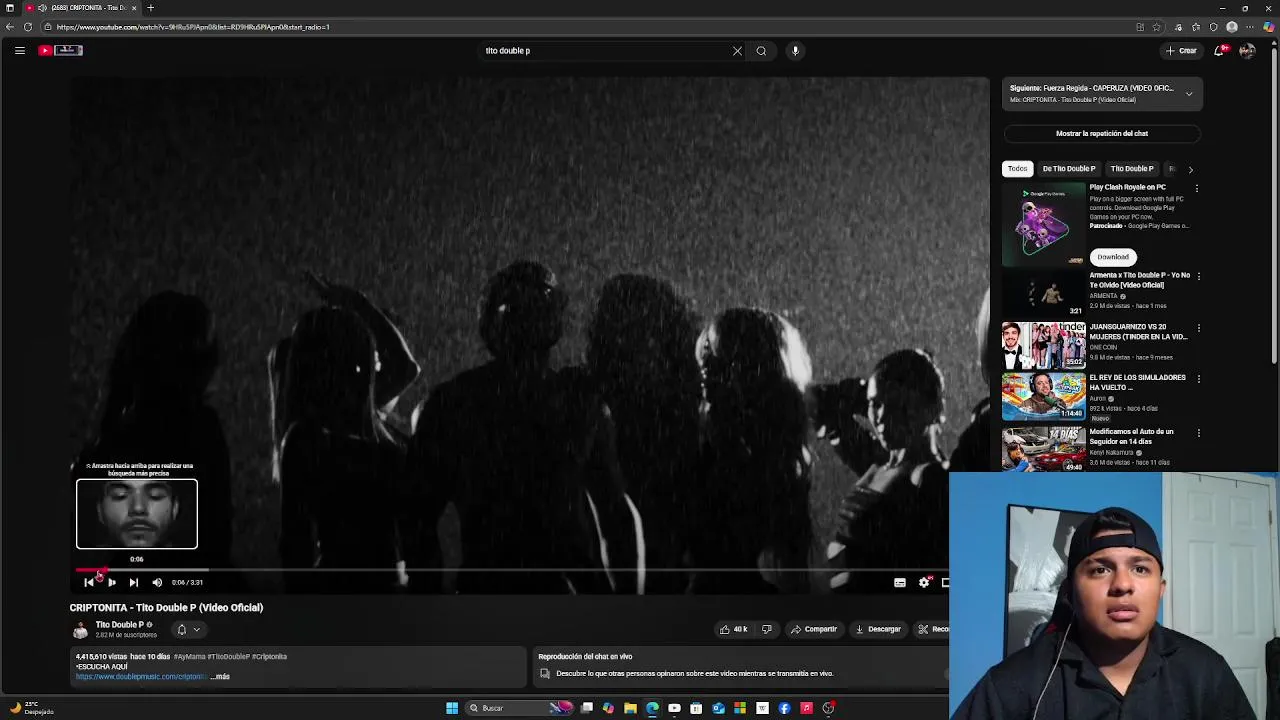The width and height of the screenshot is (1280, 720).
Task: Open the weather widget on taskbar
Action: (x=32, y=708)
